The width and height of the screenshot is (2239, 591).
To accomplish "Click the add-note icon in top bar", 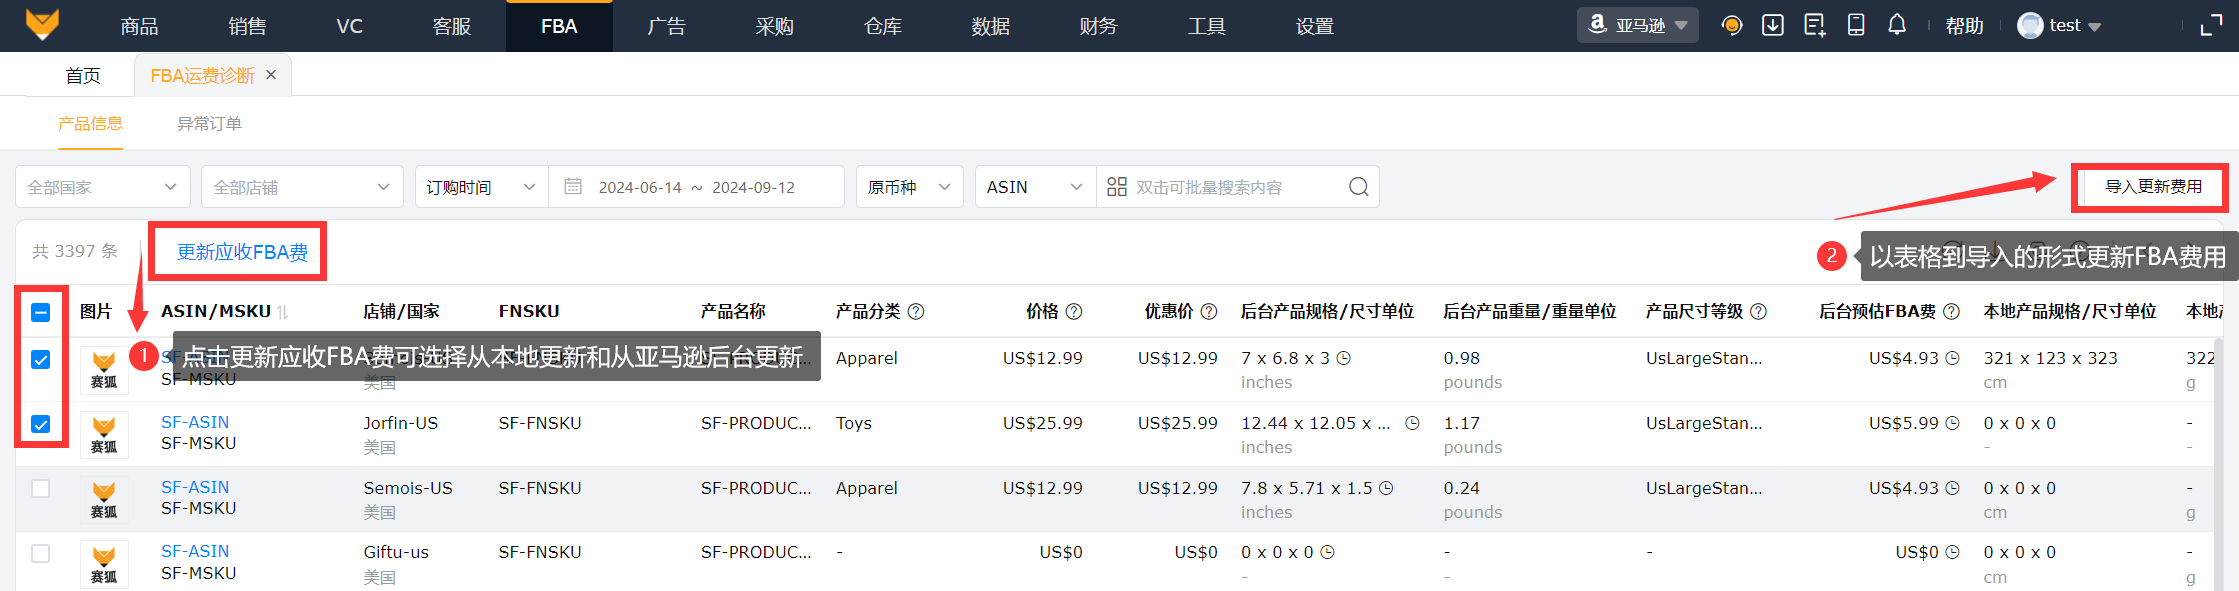I will tap(1814, 25).
